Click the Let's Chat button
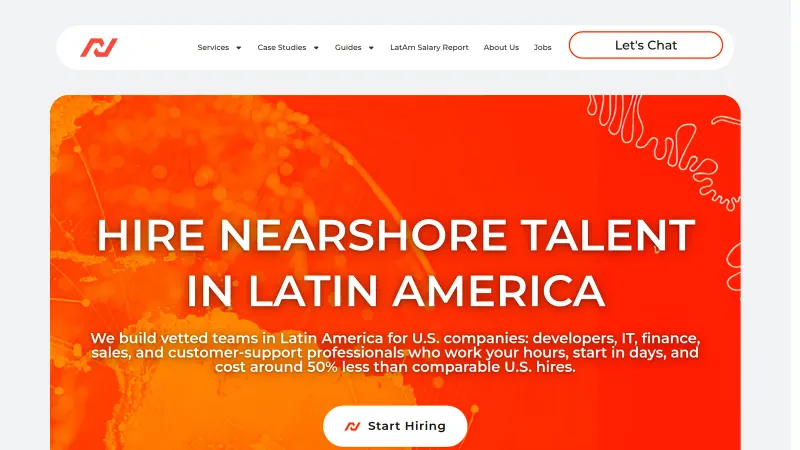The height and width of the screenshot is (450, 800). (645, 45)
